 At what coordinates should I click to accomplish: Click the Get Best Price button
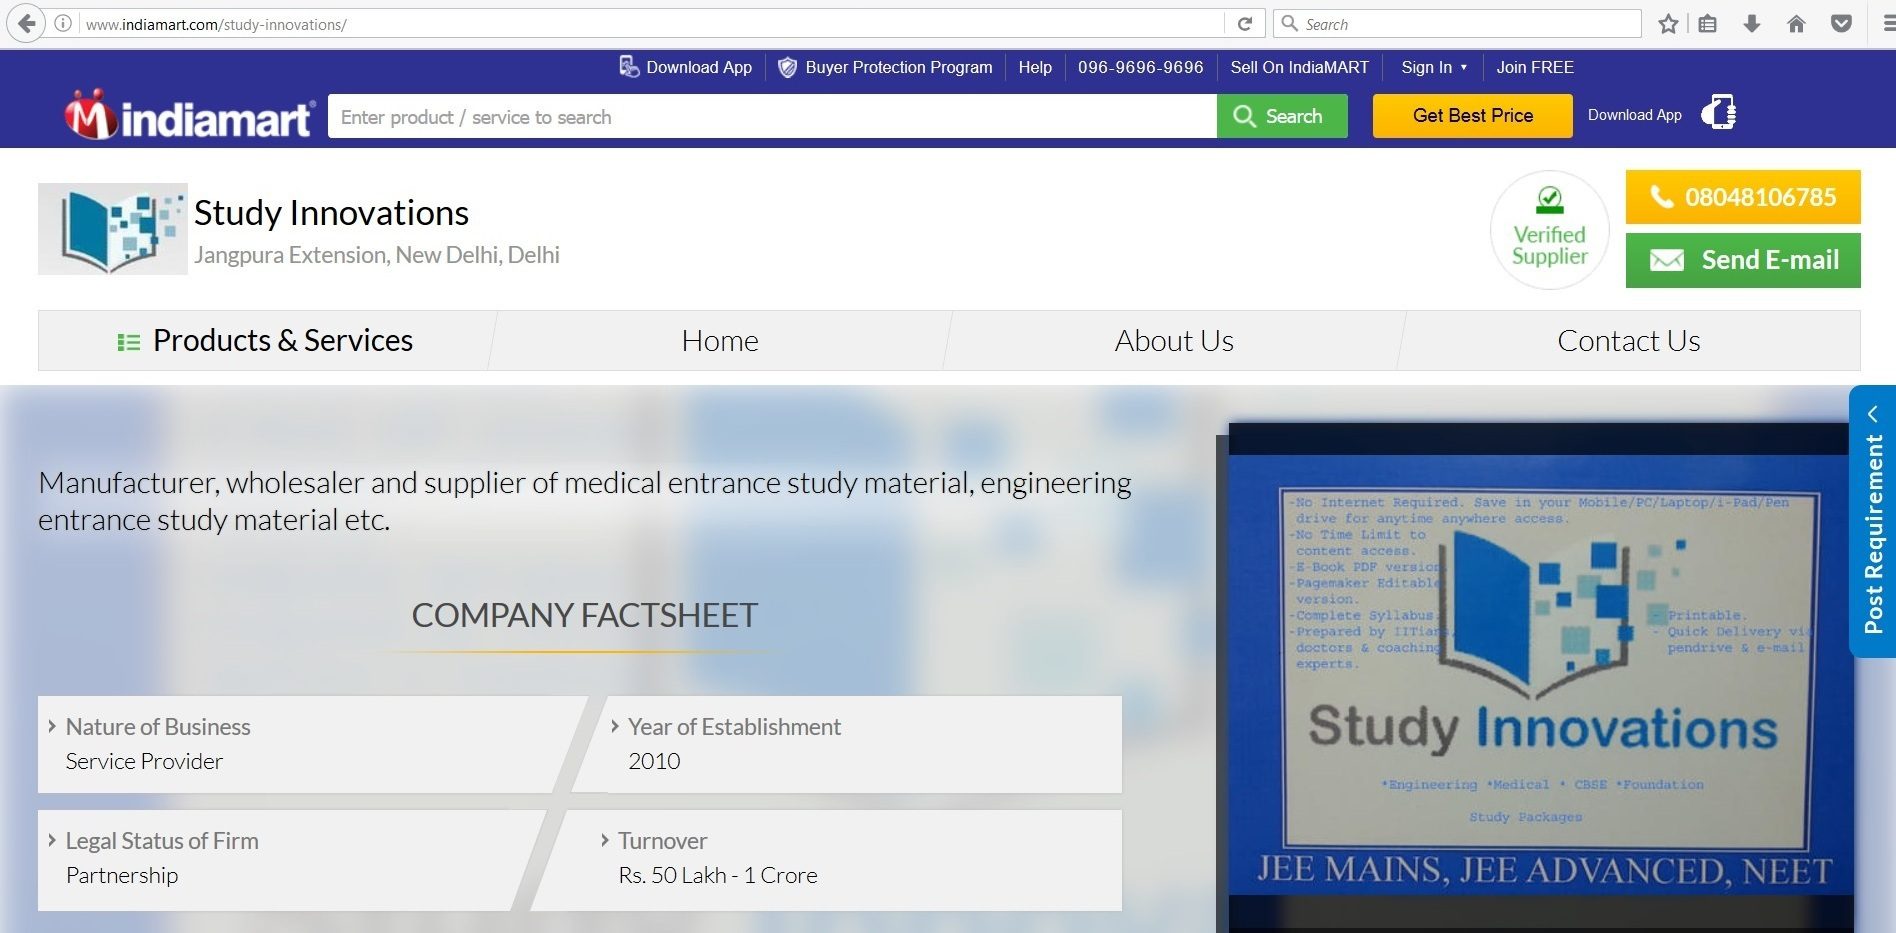pos(1473,115)
